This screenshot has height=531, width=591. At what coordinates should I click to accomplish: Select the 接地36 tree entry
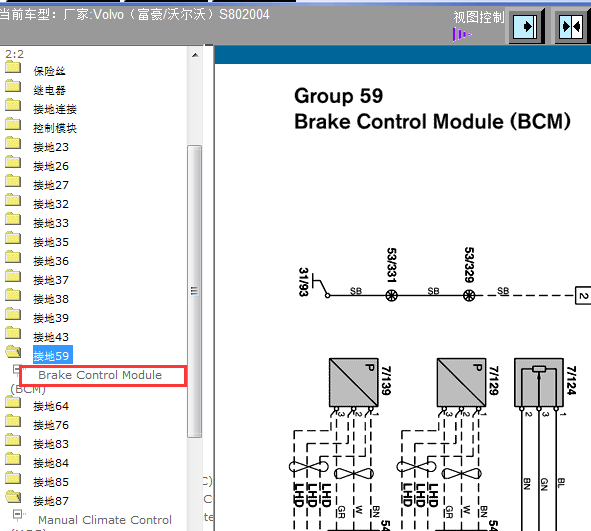click(x=51, y=261)
